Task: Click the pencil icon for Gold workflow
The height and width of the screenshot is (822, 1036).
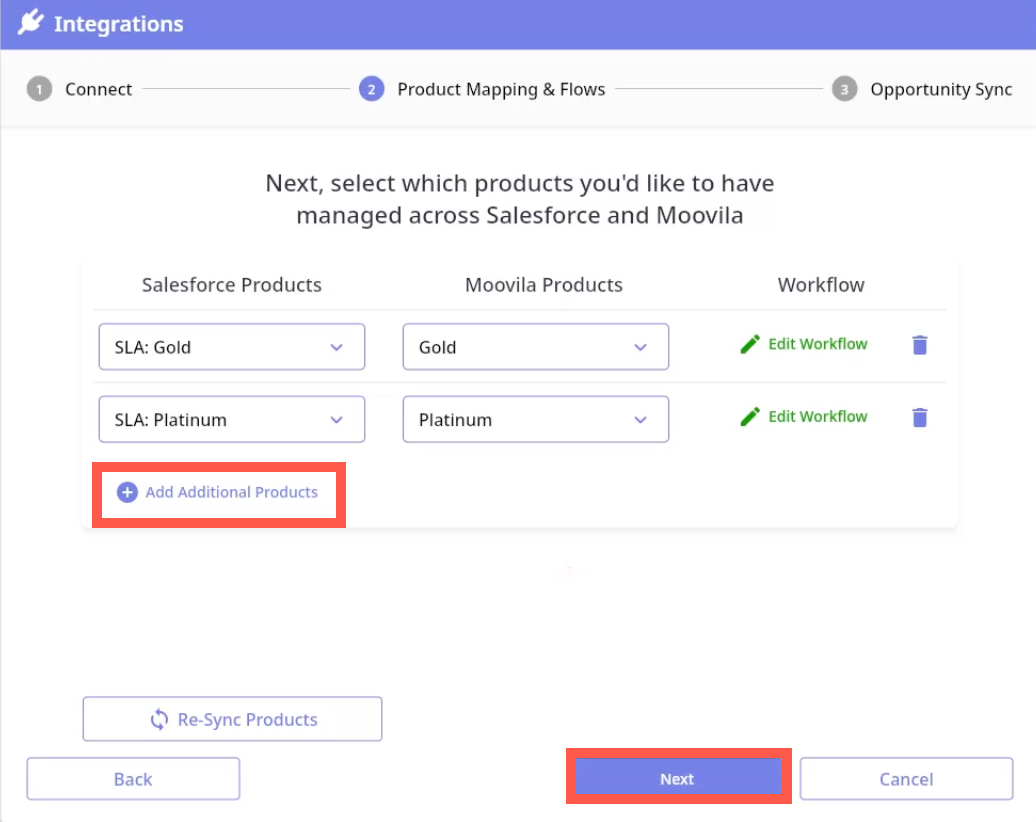Action: [750, 344]
